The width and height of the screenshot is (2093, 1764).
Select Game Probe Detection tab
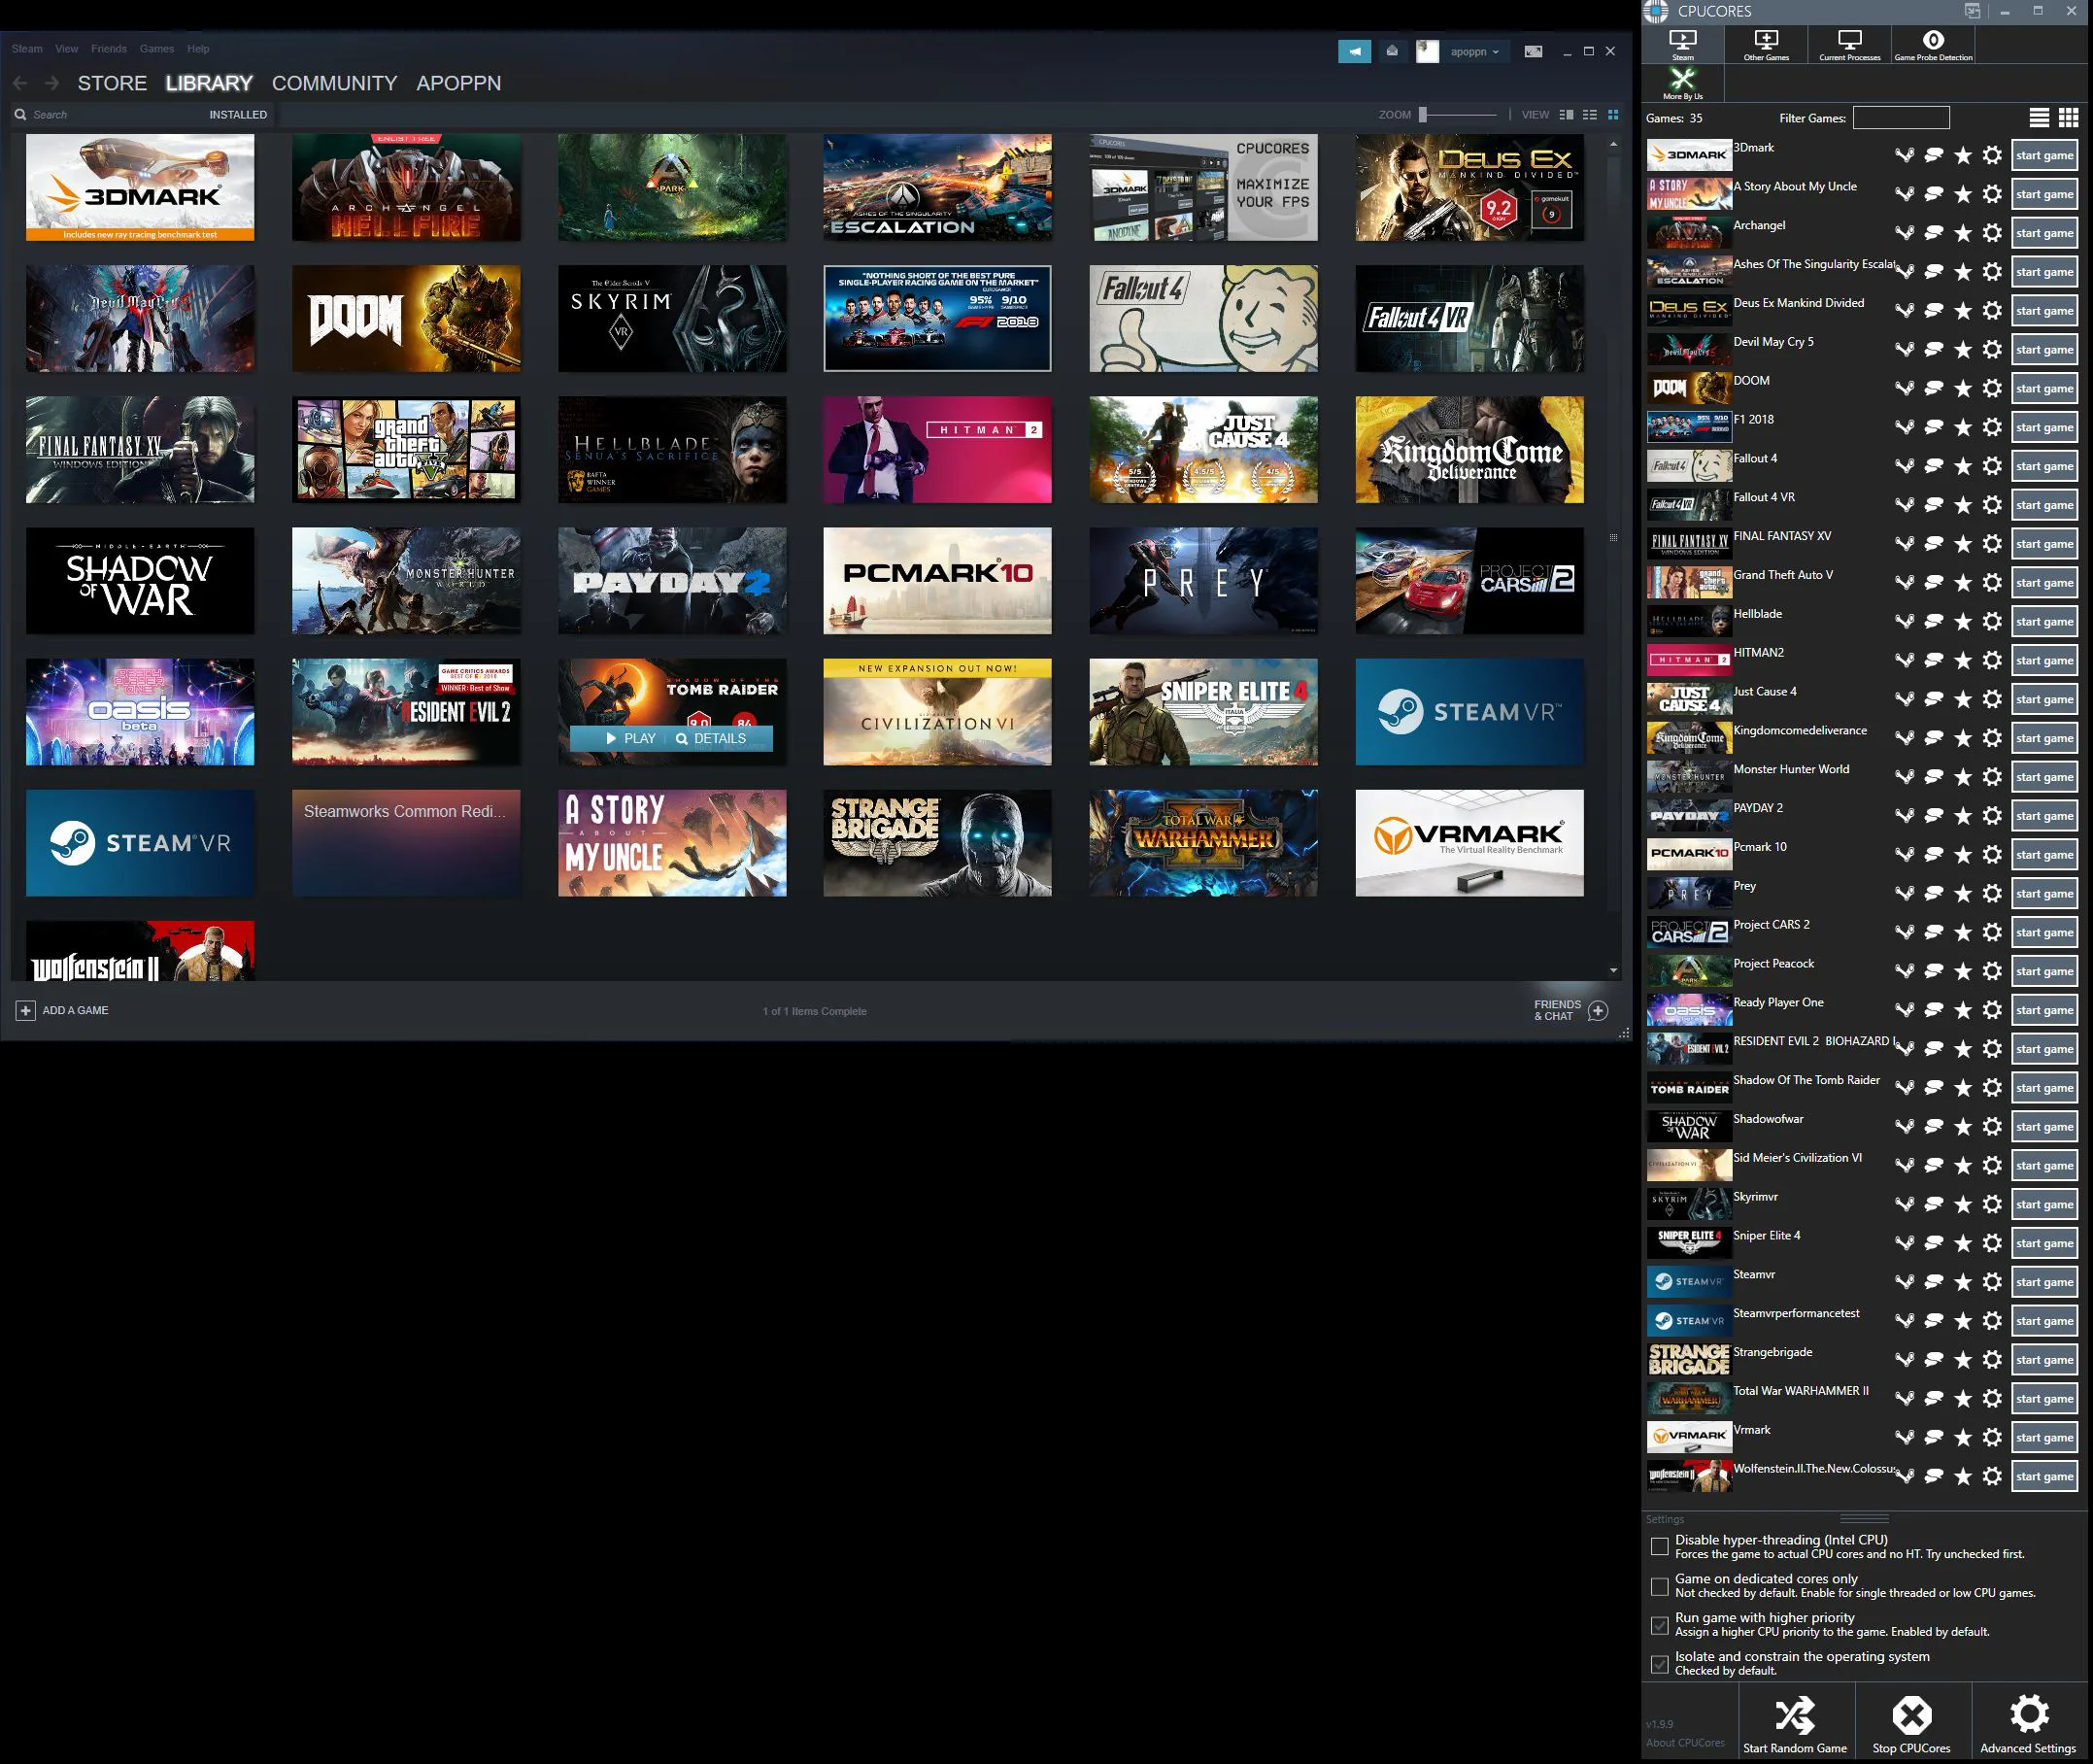click(x=1933, y=45)
